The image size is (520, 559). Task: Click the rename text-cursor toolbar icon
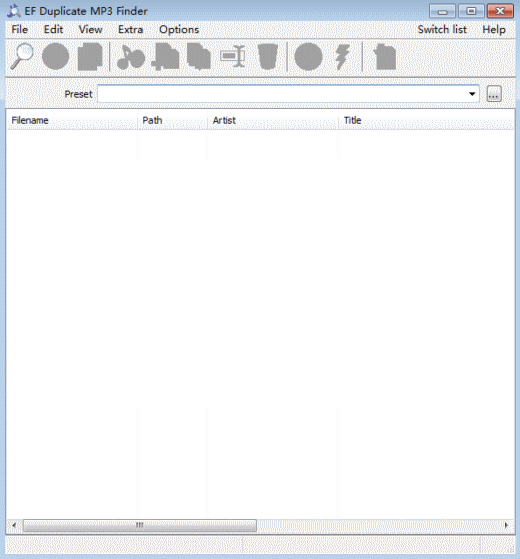click(x=233, y=56)
